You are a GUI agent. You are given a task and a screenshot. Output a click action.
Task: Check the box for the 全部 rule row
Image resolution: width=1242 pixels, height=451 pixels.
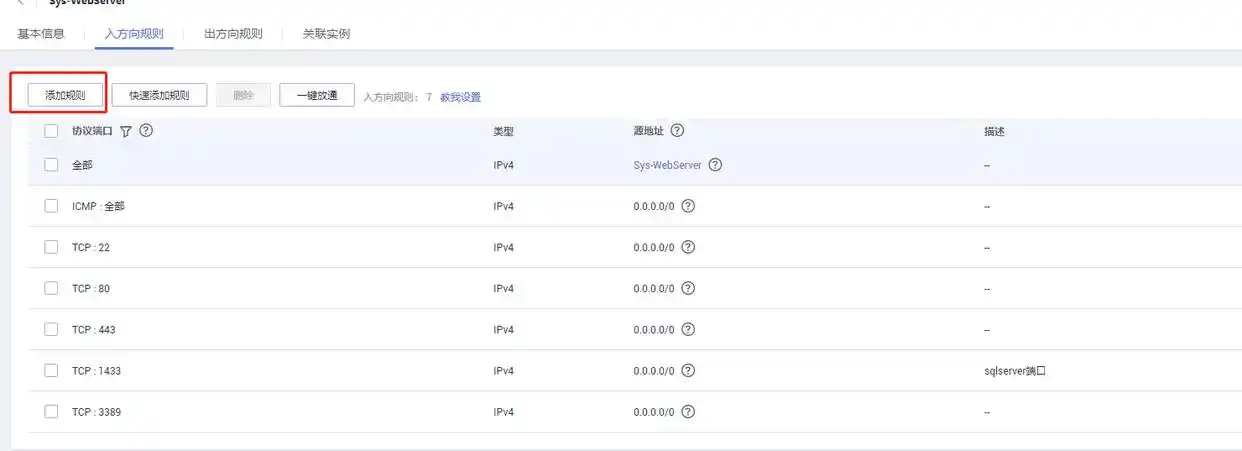(51, 165)
